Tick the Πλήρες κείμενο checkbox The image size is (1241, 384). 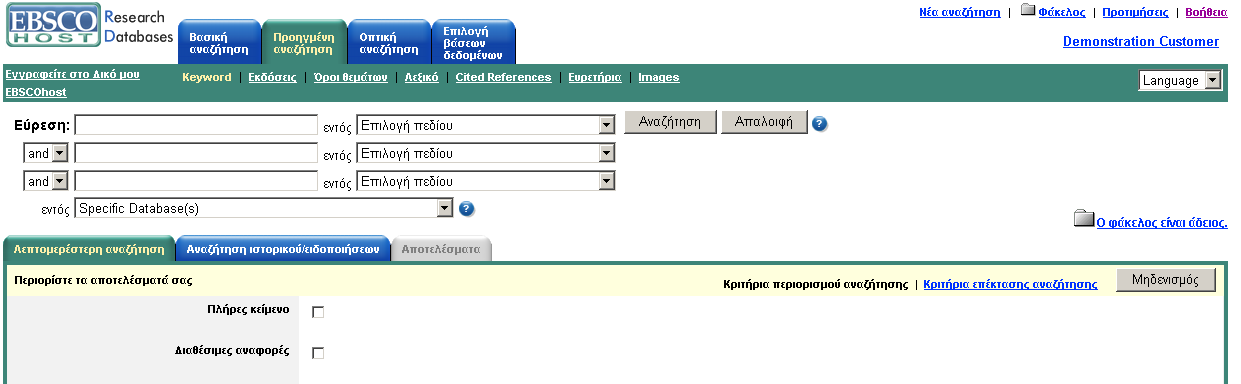tap(318, 312)
